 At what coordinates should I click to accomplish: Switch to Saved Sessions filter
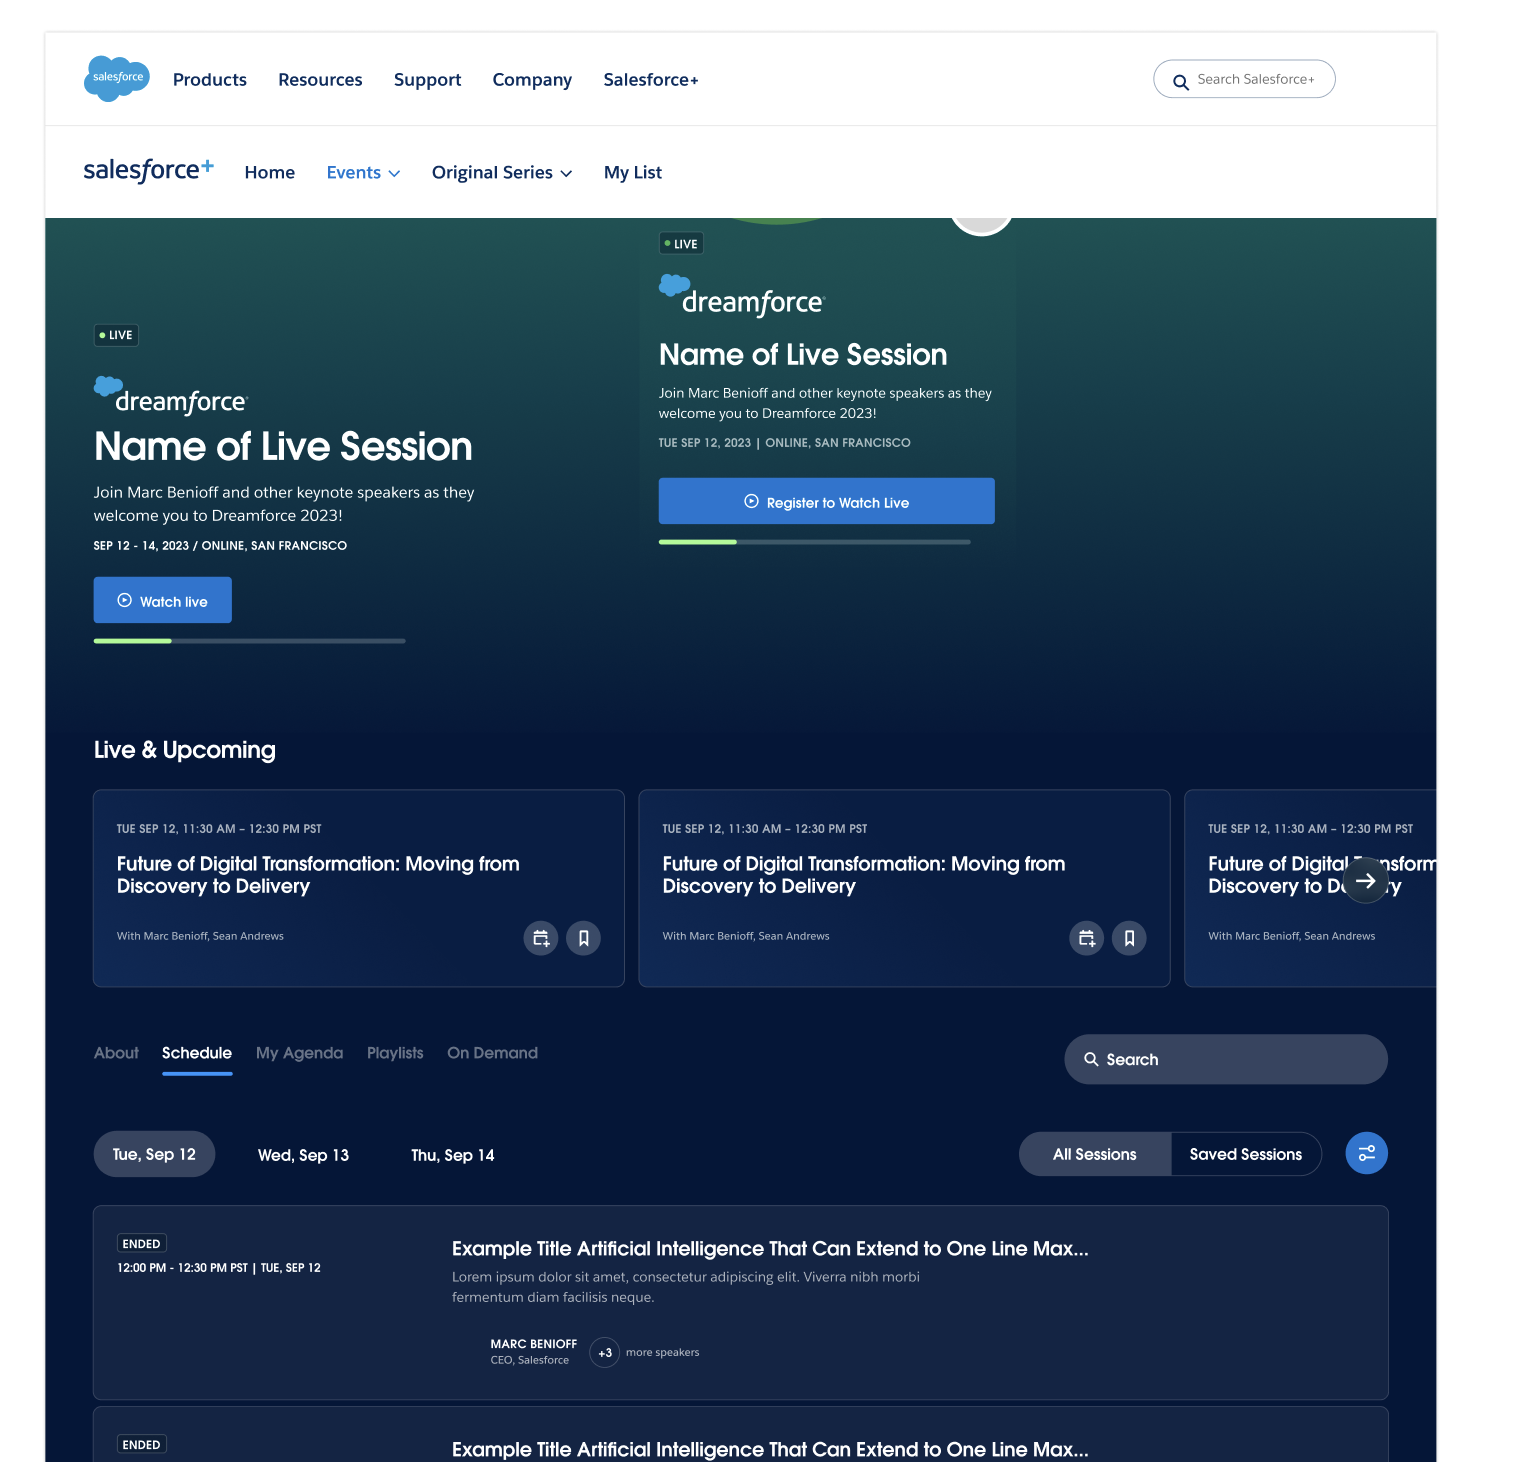click(x=1246, y=1154)
